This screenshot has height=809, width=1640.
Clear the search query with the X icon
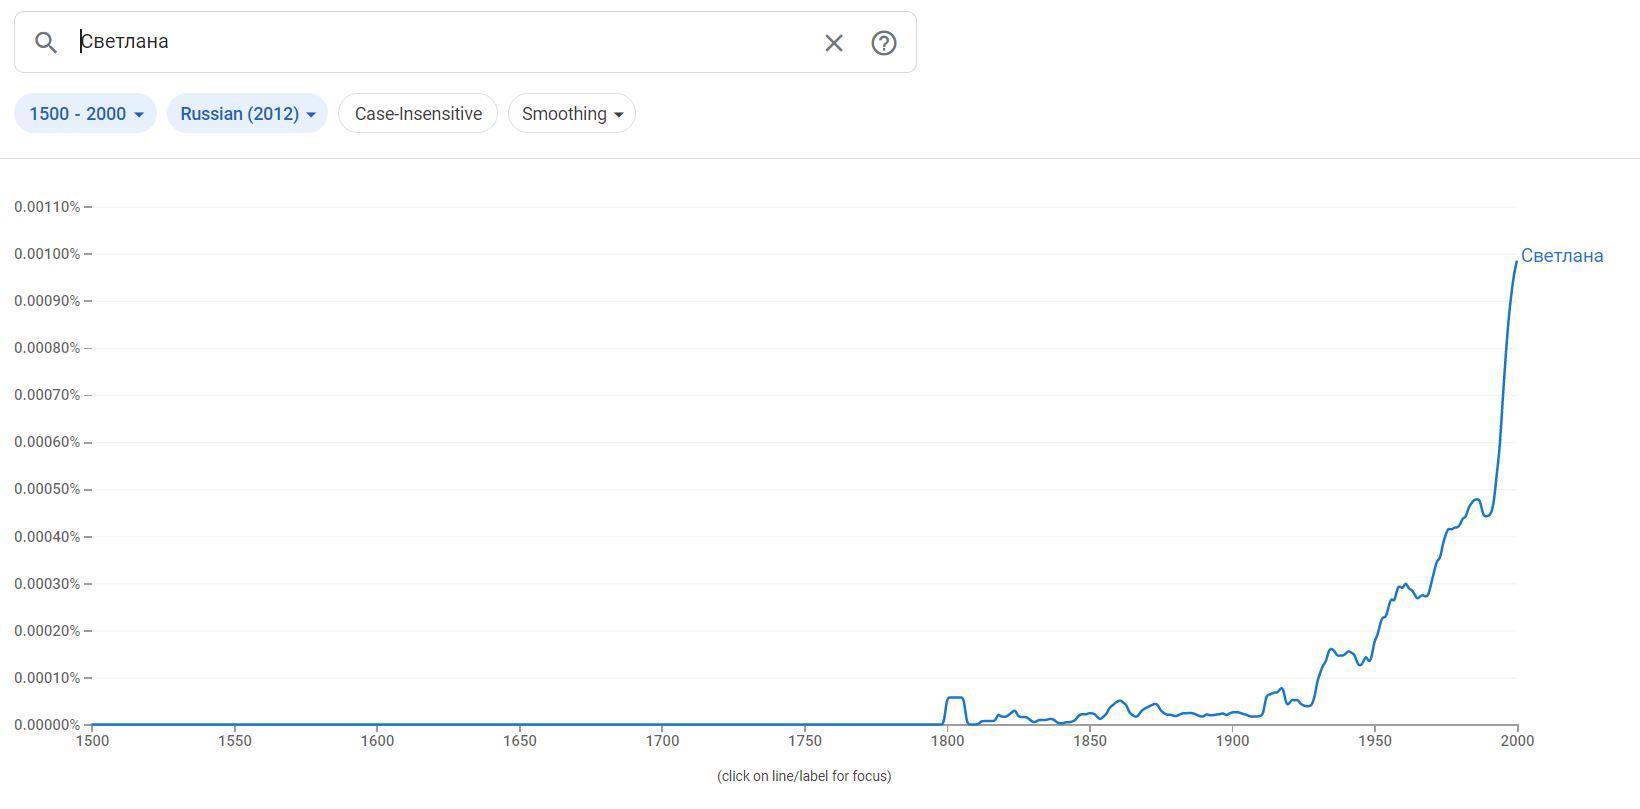833,43
